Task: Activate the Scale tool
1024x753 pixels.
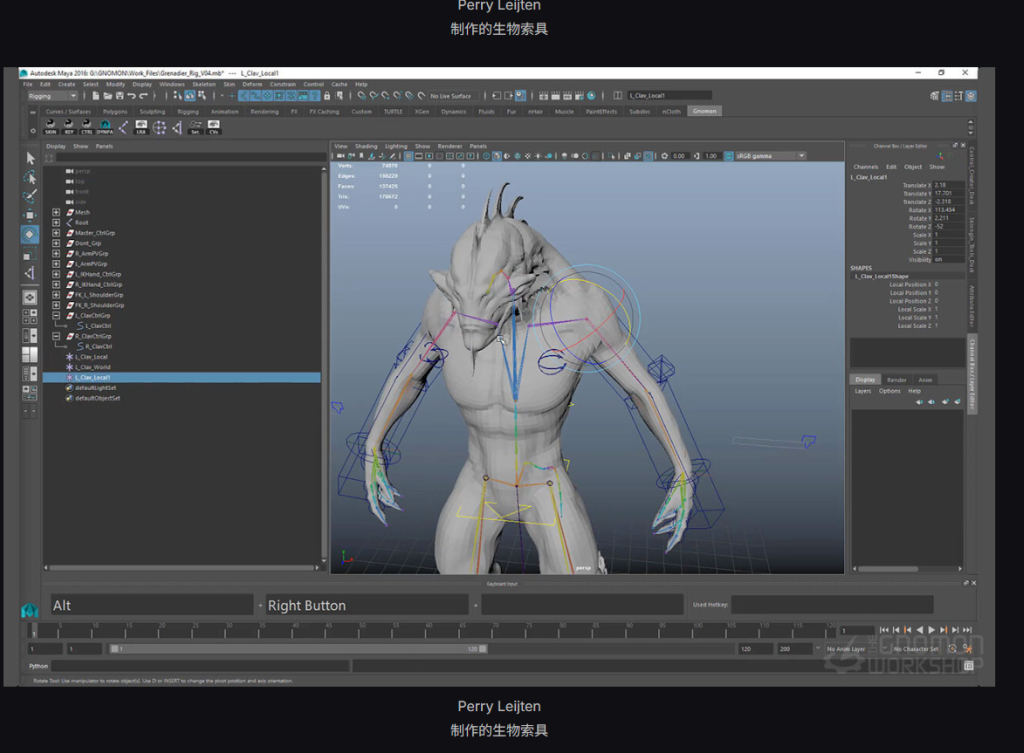Action: 30,254
